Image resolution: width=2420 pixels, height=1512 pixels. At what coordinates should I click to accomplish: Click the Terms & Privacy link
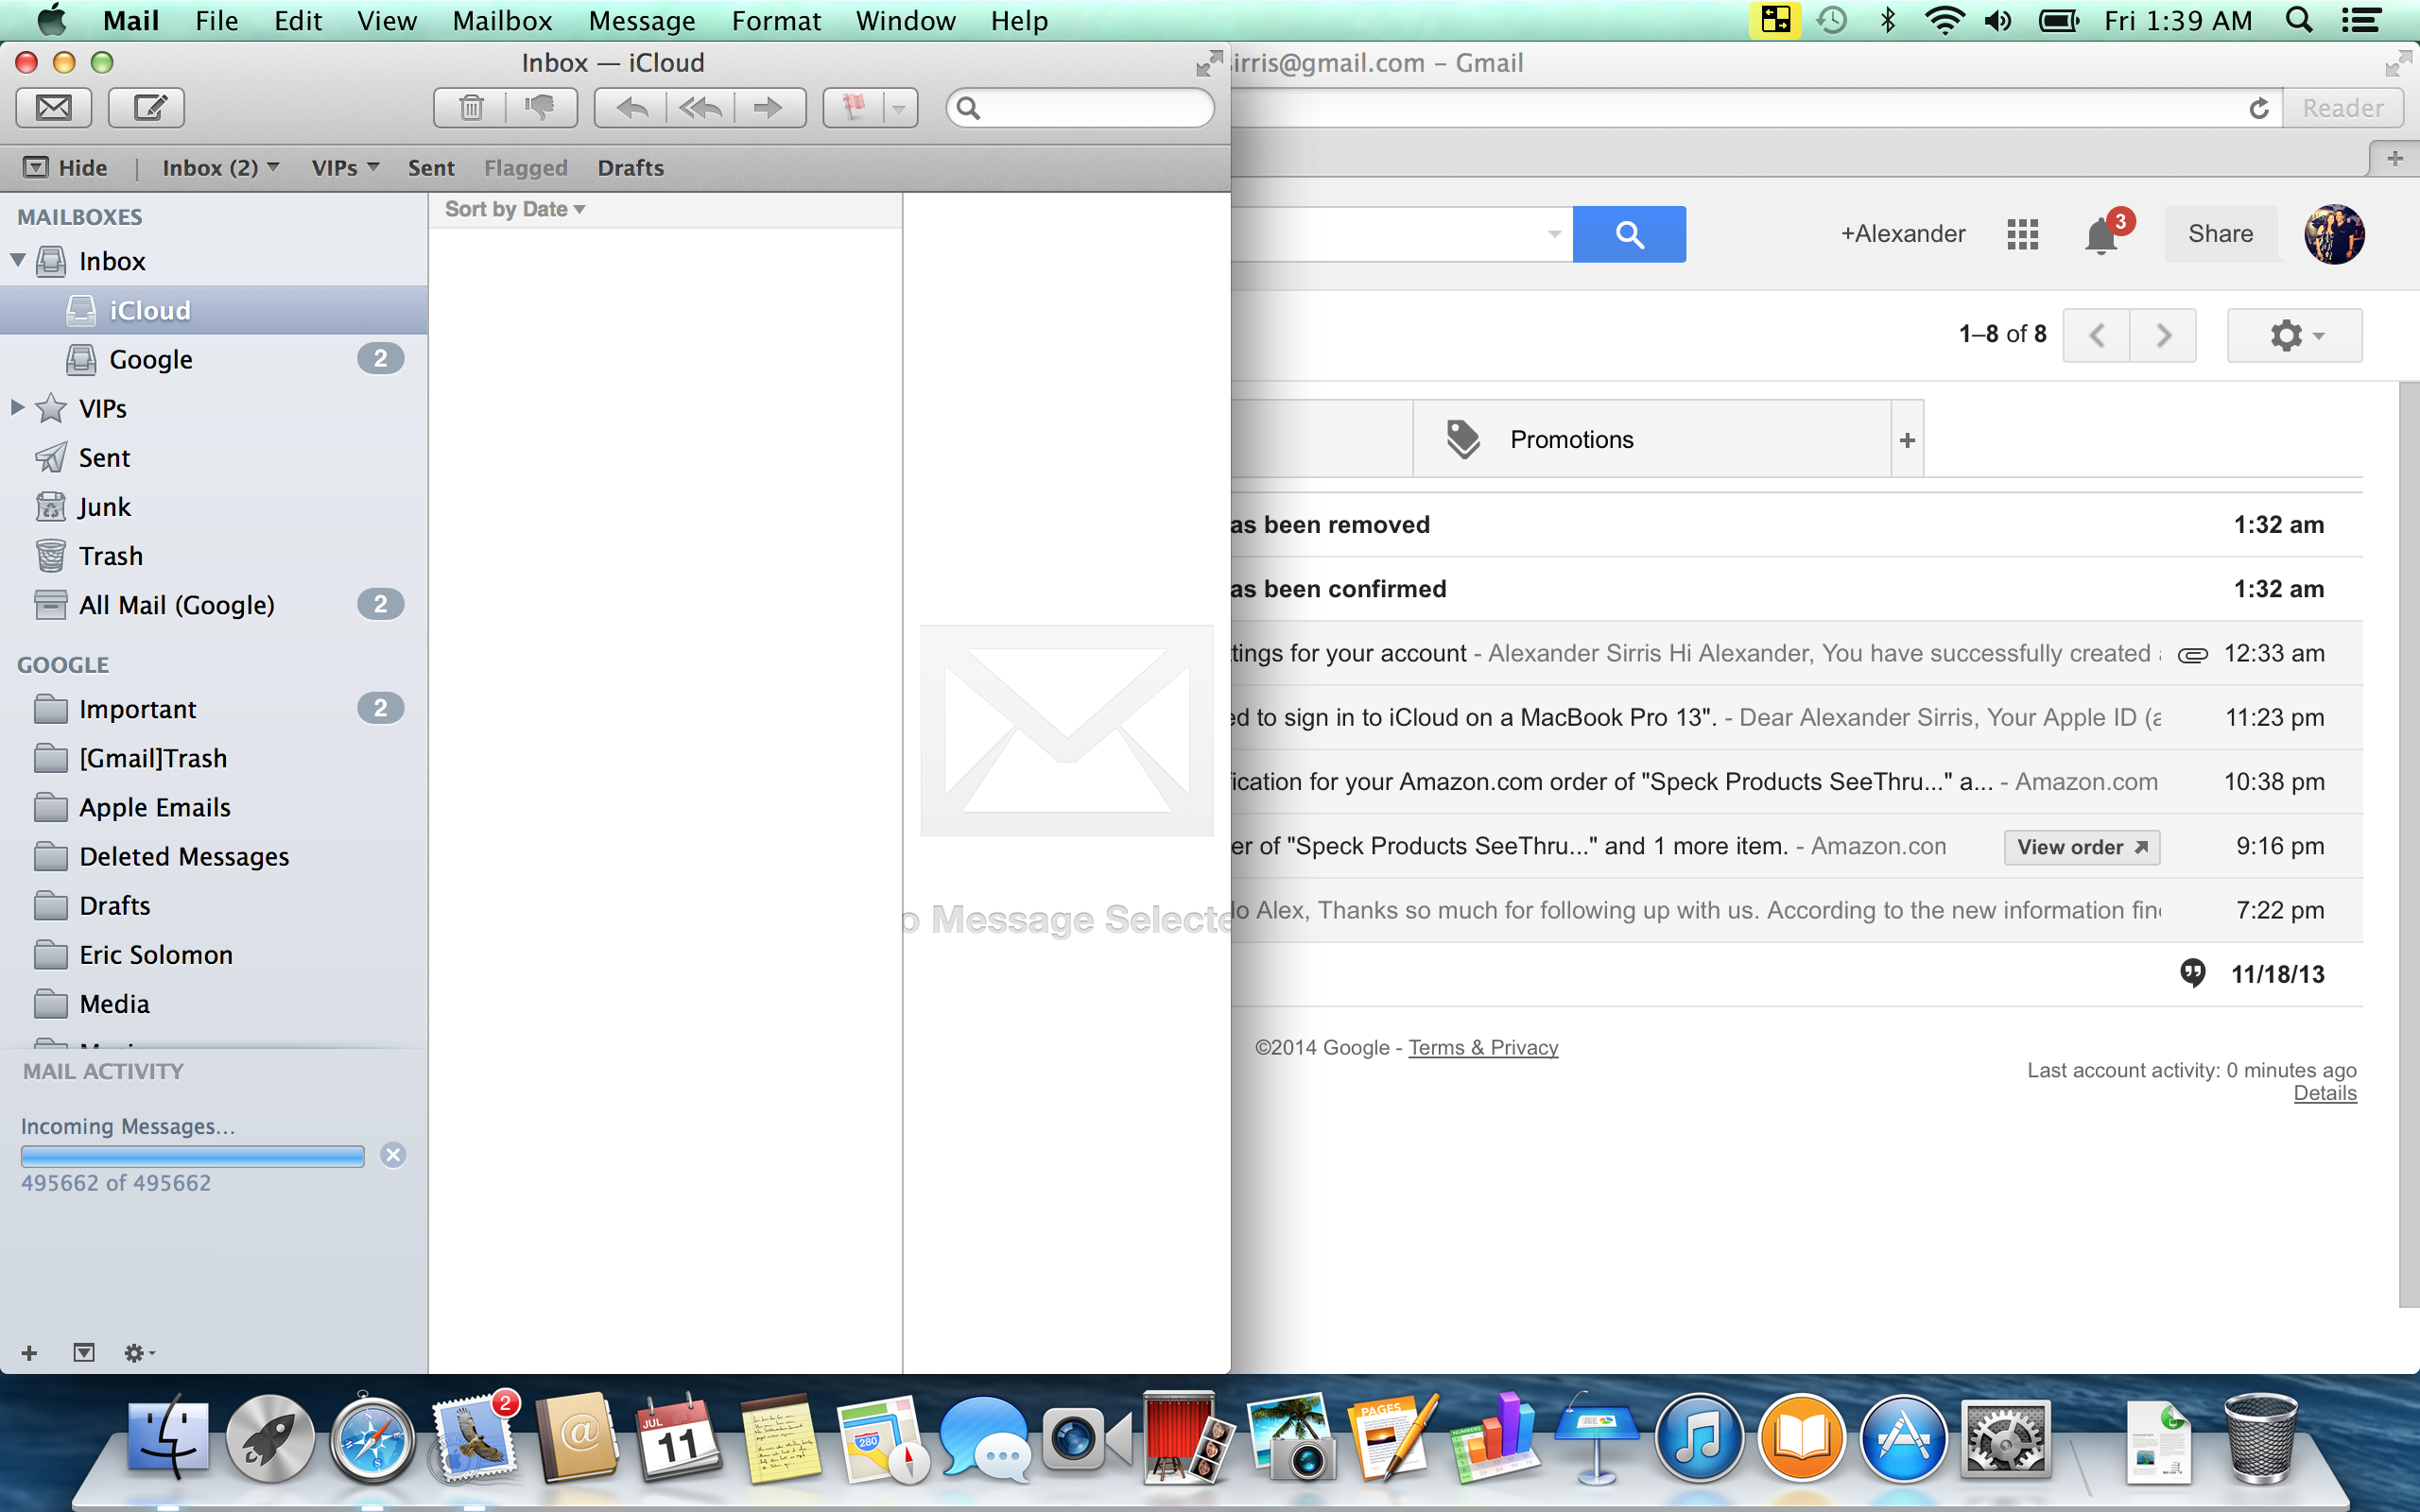coord(1482,1047)
